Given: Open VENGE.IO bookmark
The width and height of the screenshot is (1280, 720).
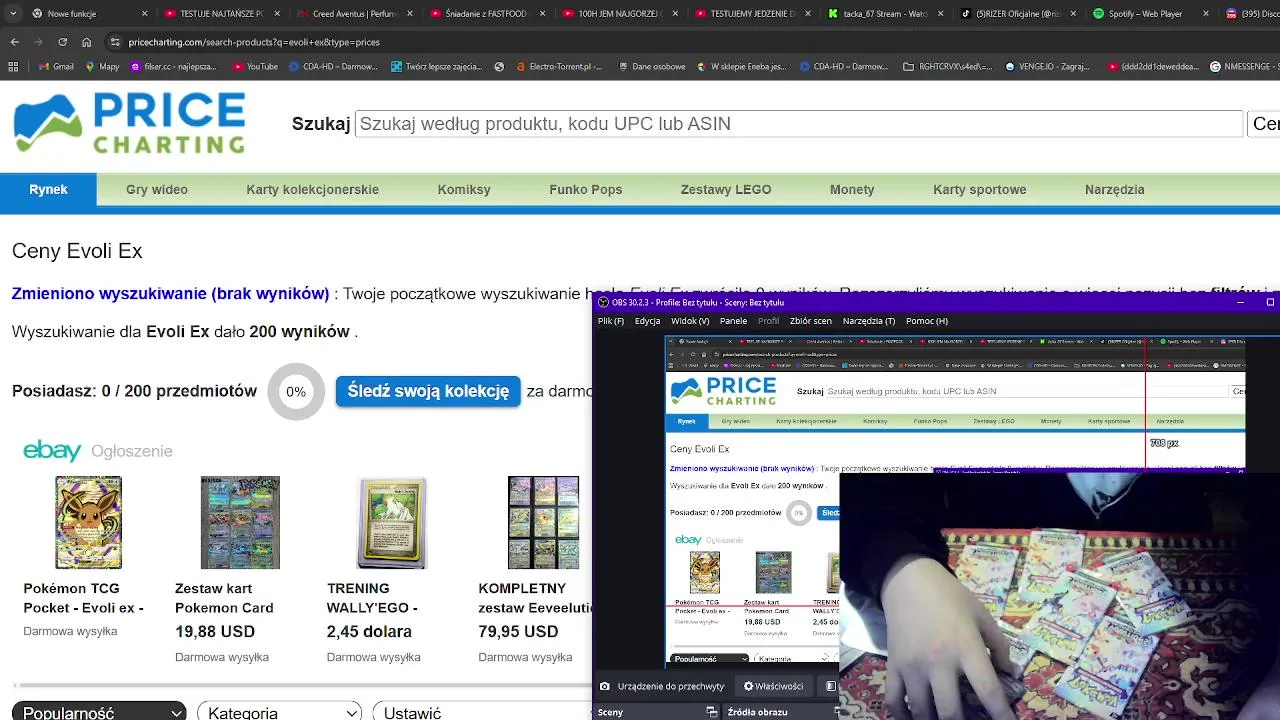Looking at the screenshot, I should 1047,67.
